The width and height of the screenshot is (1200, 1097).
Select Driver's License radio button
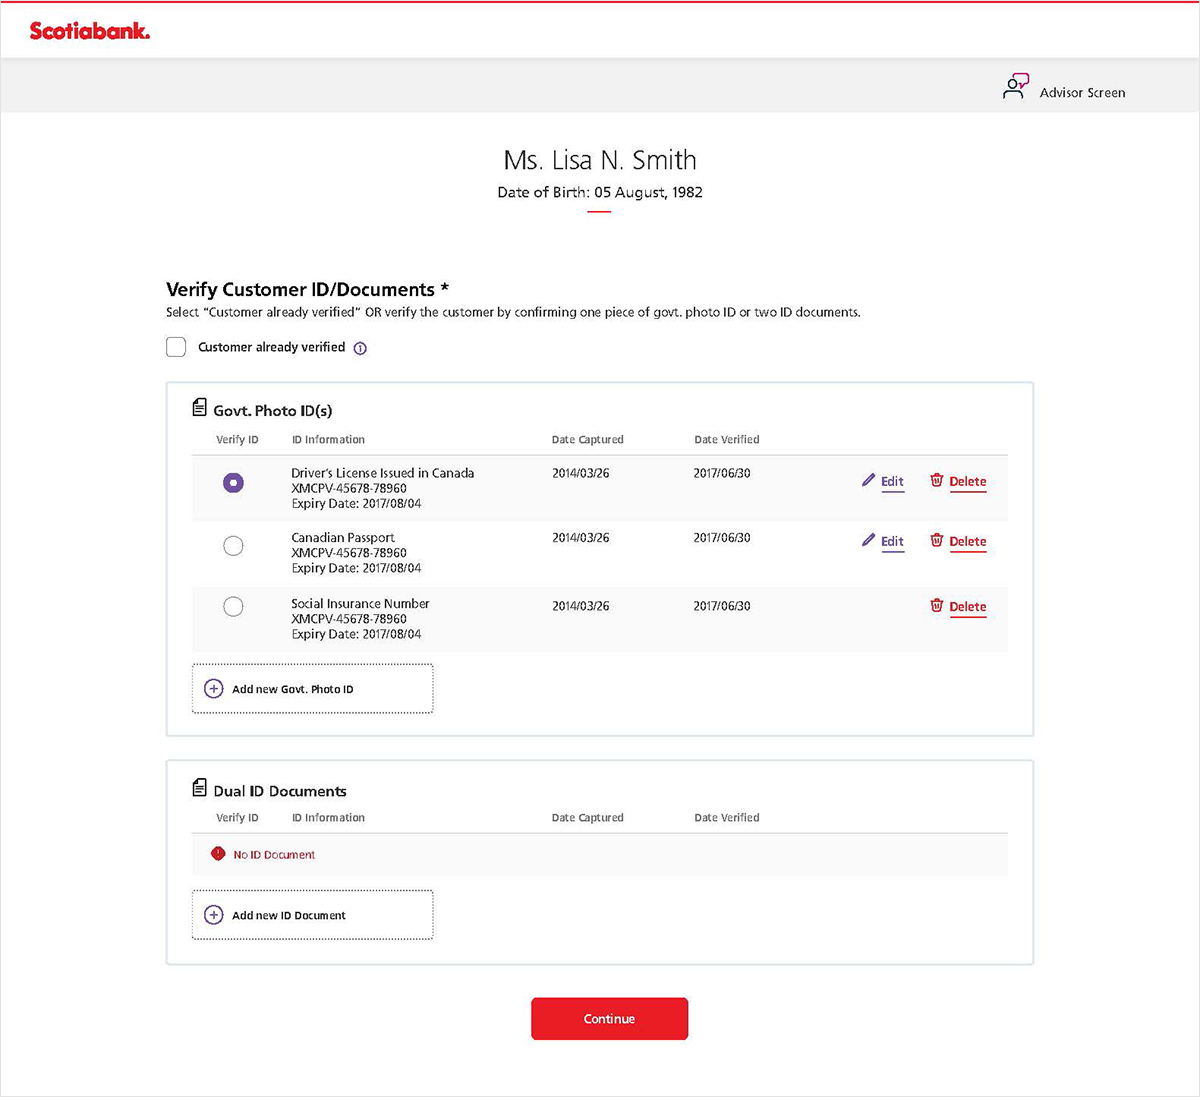(x=233, y=483)
